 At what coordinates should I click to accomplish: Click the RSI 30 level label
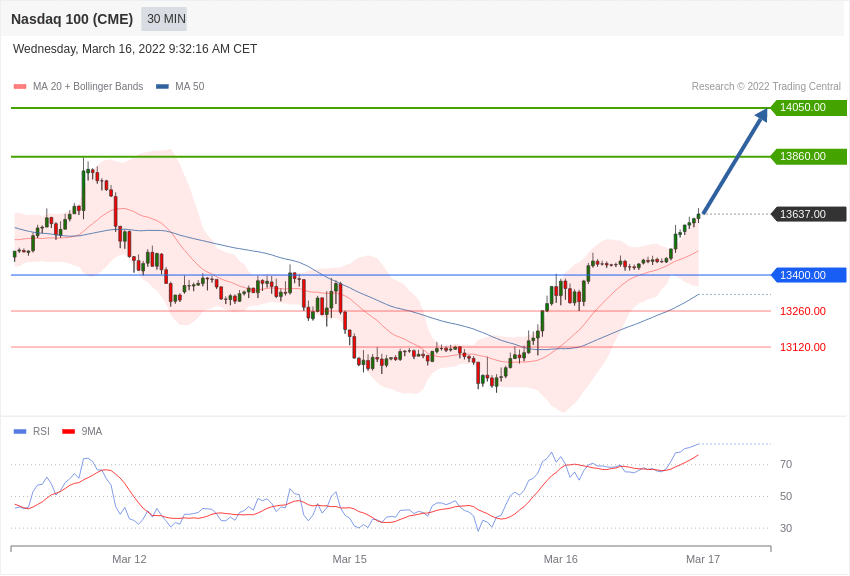(786, 528)
